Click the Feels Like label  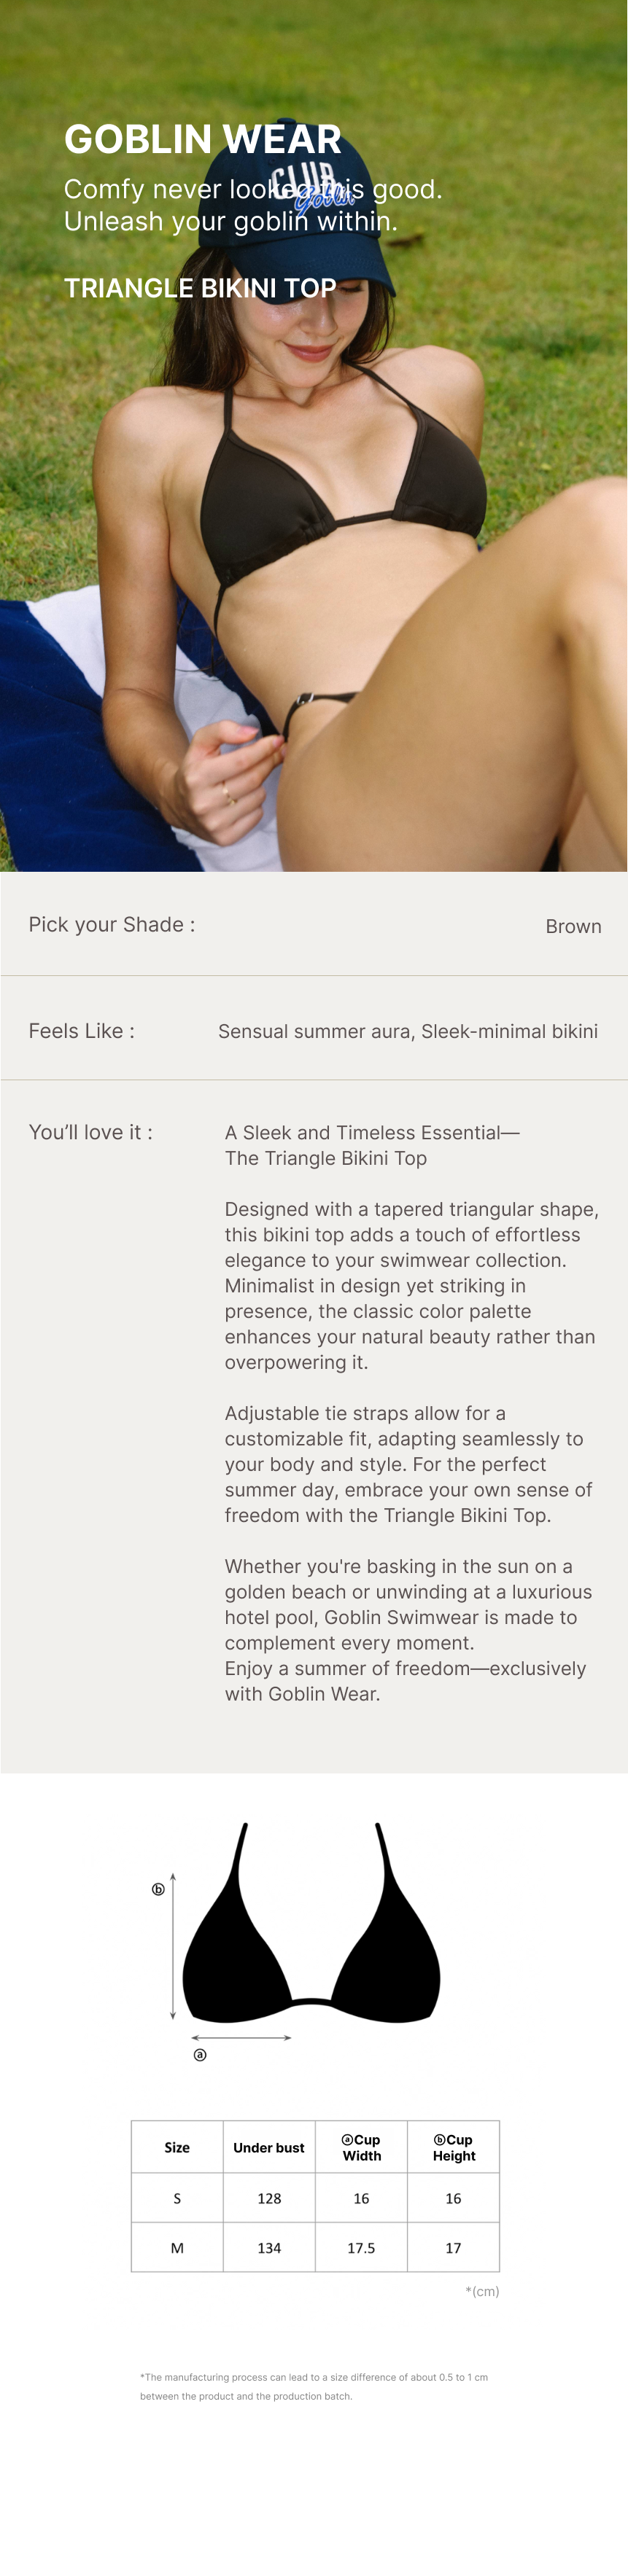pos(82,1031)
